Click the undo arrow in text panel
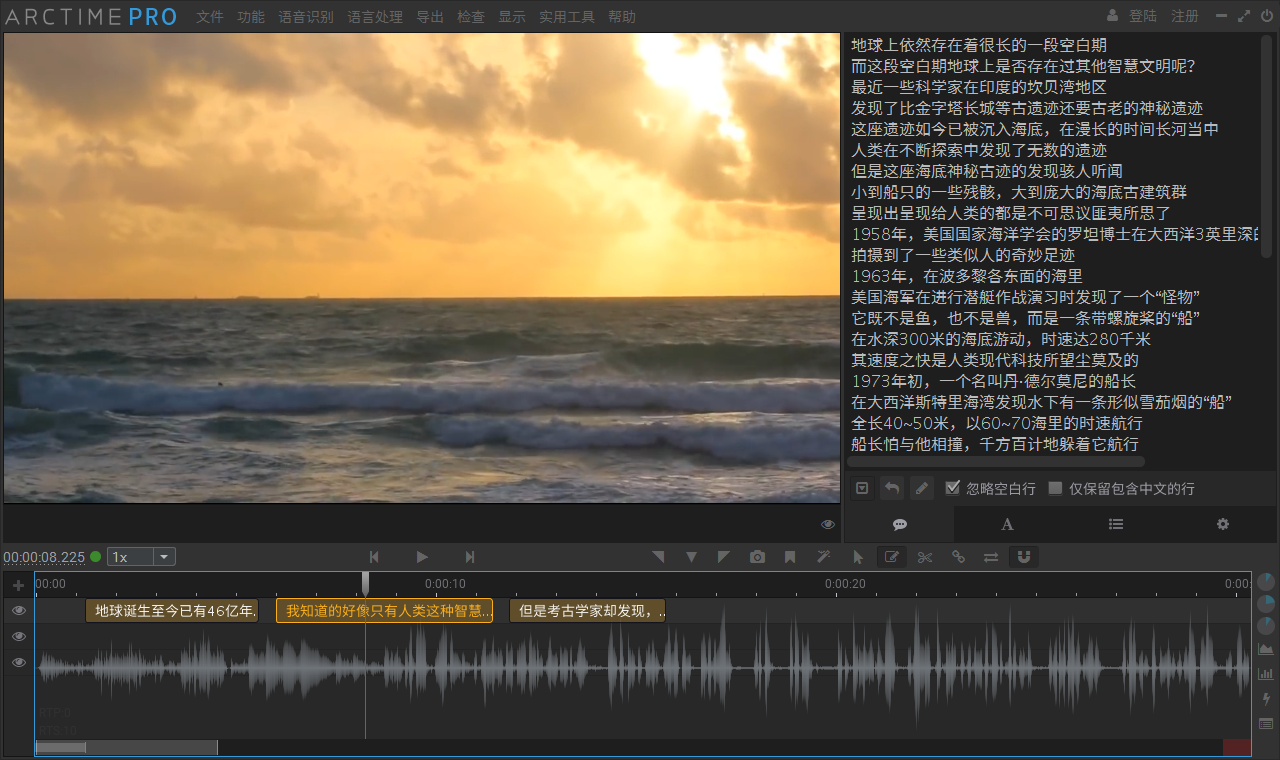Viewport: 1280px width, 760px height. (x=892, y=488)
